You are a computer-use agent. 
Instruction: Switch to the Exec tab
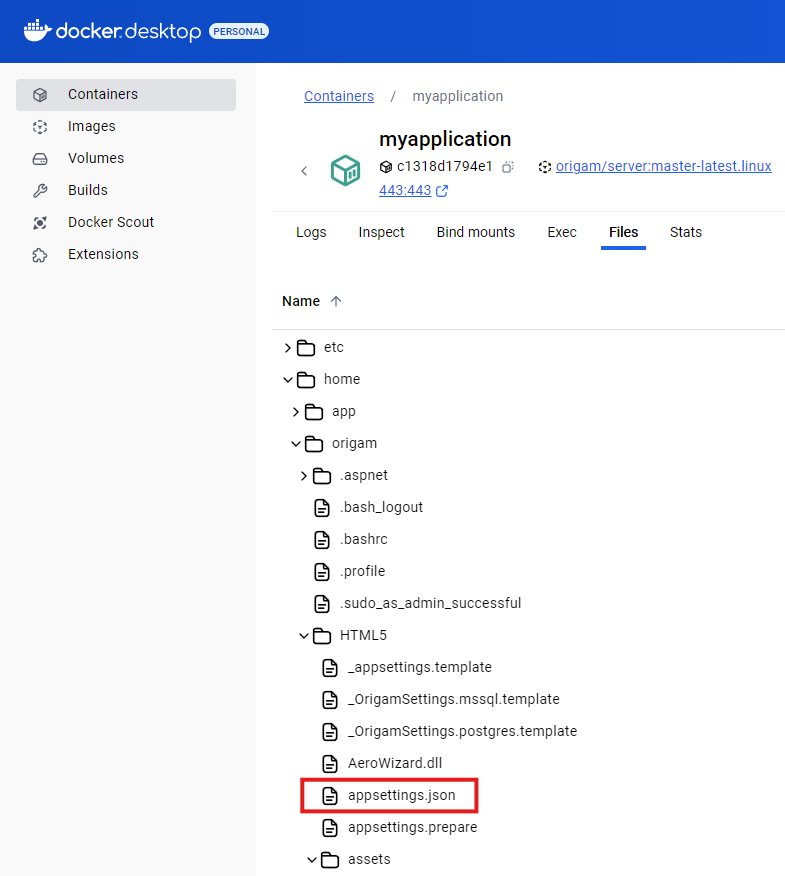(562, 232)
